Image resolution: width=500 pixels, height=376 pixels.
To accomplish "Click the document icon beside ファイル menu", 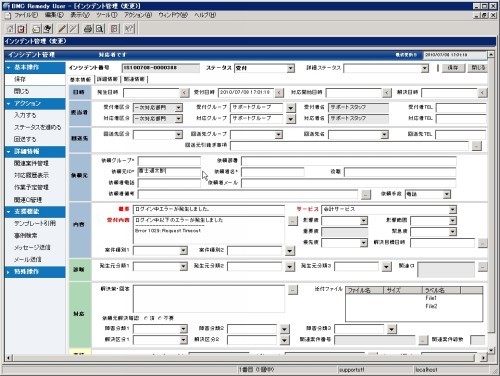I will pos(8,15).
